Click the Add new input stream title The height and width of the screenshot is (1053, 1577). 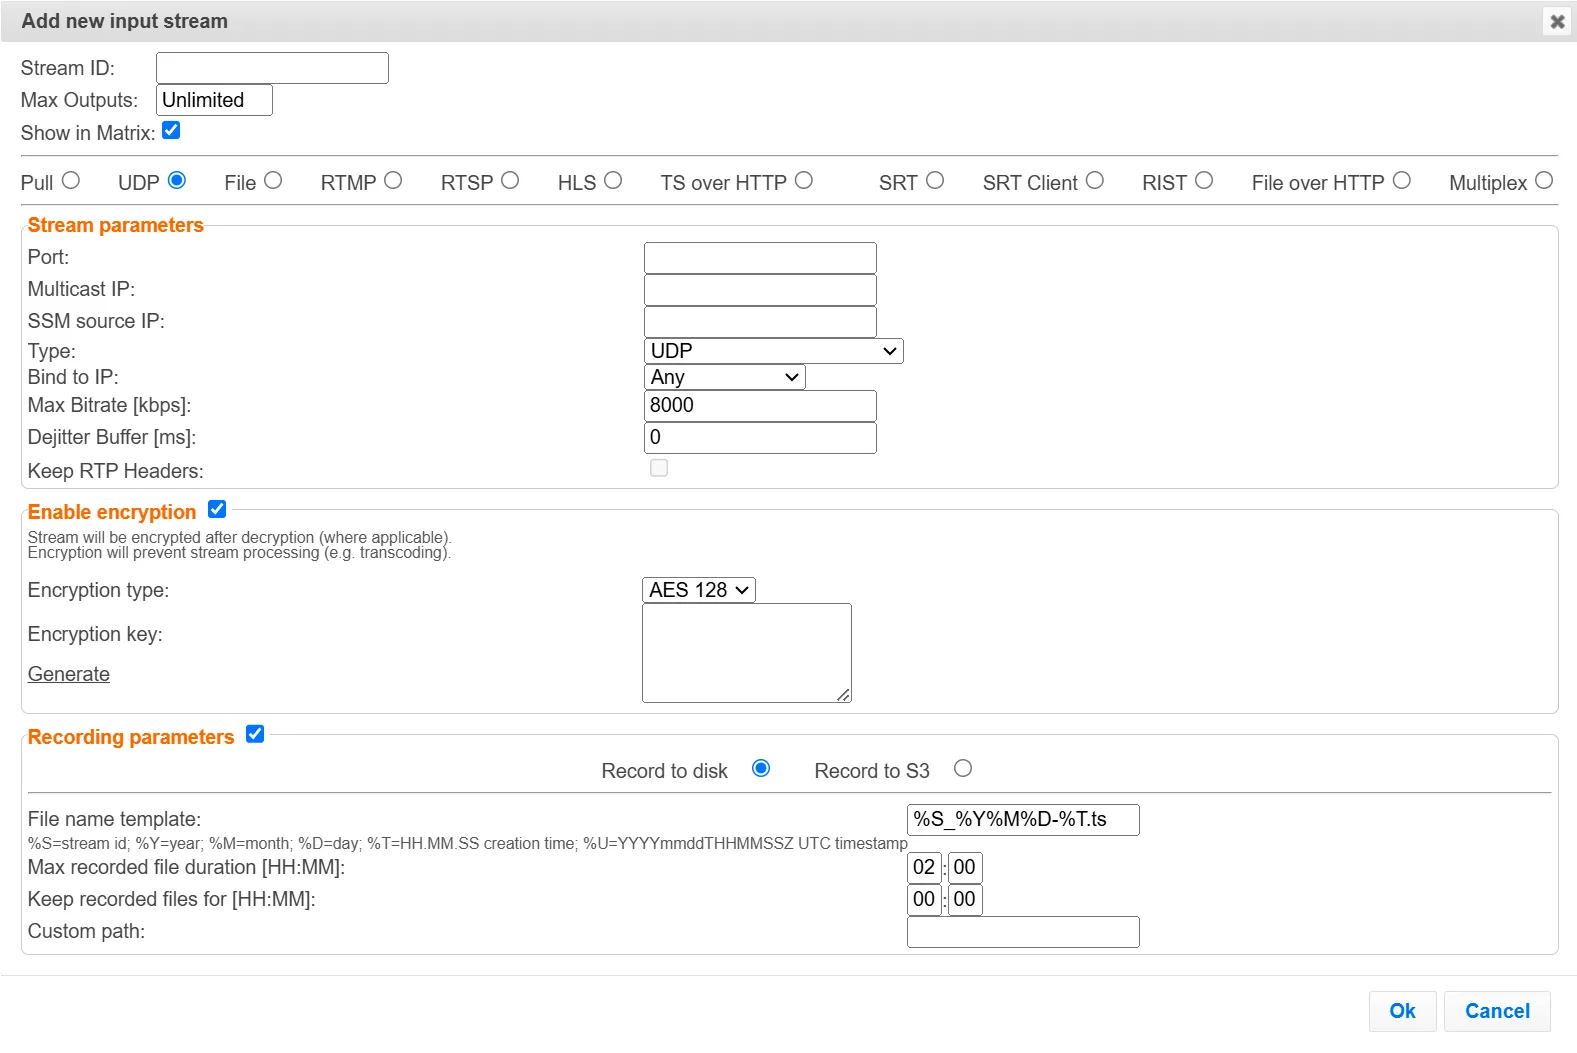click(x=125, y=21)
